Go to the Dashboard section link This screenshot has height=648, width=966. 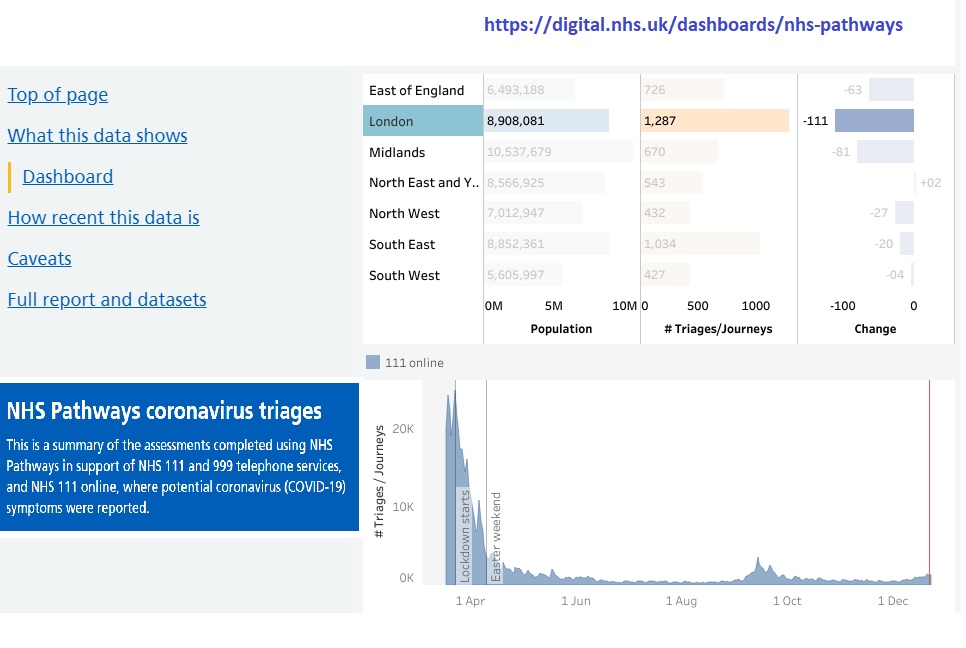(x=68, y=177)
